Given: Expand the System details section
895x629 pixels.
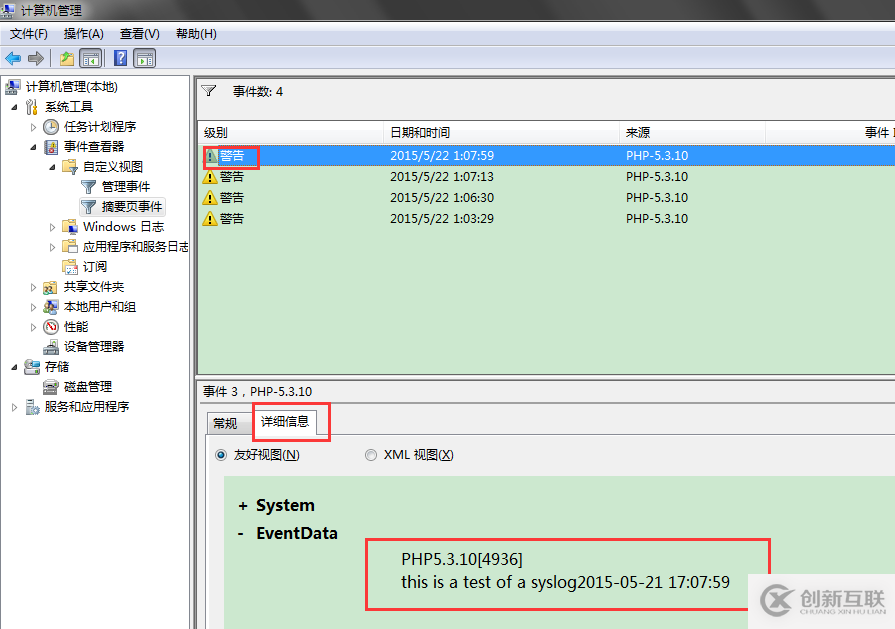Looking at the screenshot, I should pyautogui.click(x=243, y=506).
